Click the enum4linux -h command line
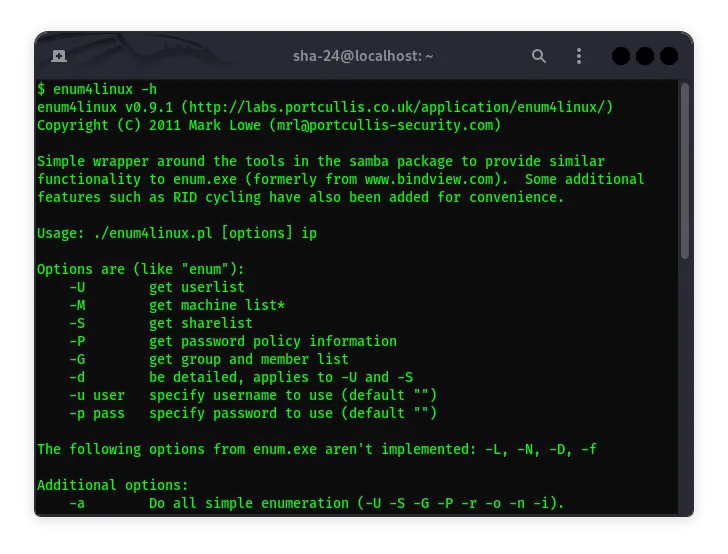Image resolution: width=728 pixels, height=554 pixels. [x=98, y=89]
